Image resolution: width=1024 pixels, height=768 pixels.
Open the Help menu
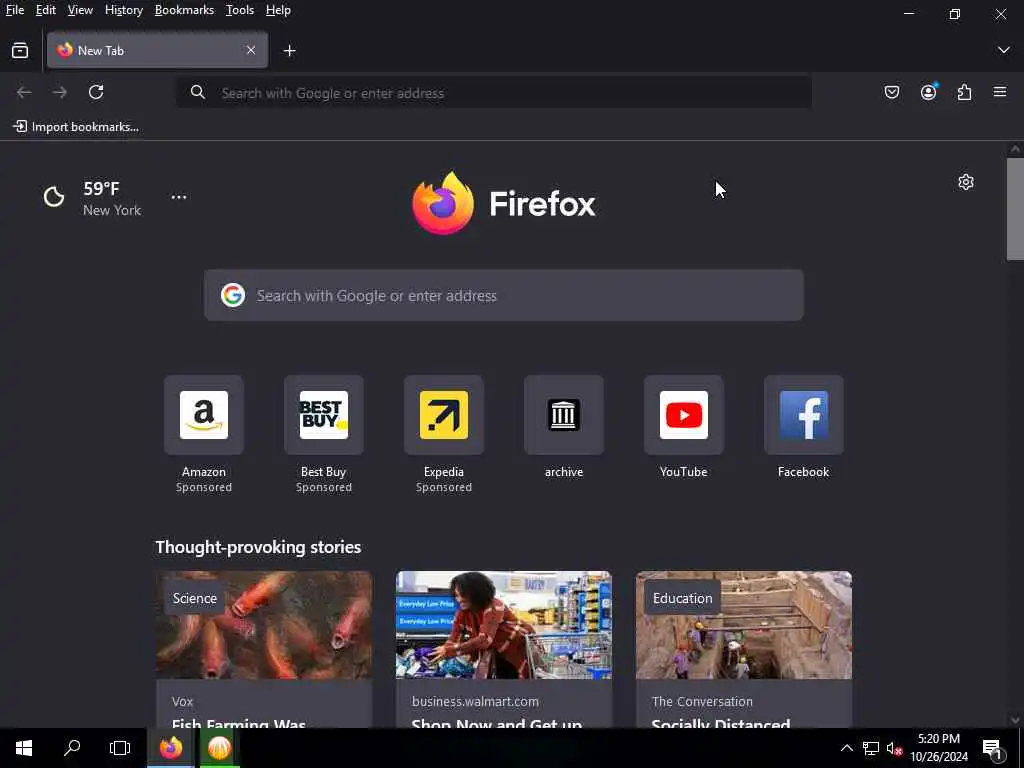coord(278,10)
